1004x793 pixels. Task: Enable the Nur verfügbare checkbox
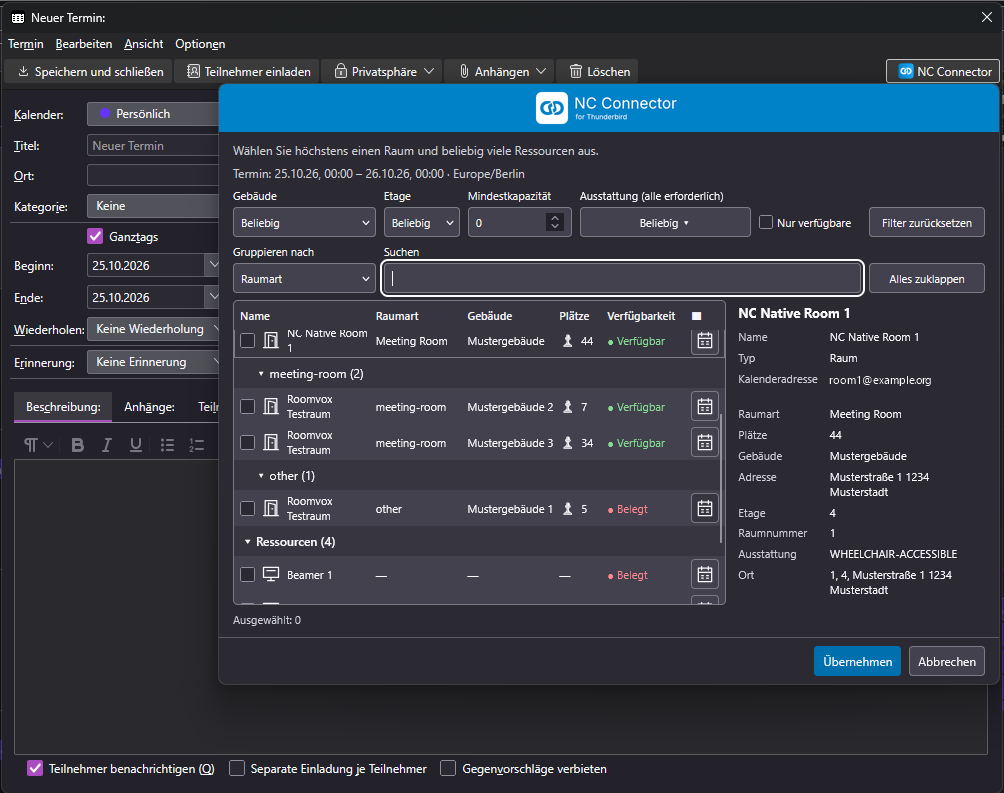(x=766, y=222)
